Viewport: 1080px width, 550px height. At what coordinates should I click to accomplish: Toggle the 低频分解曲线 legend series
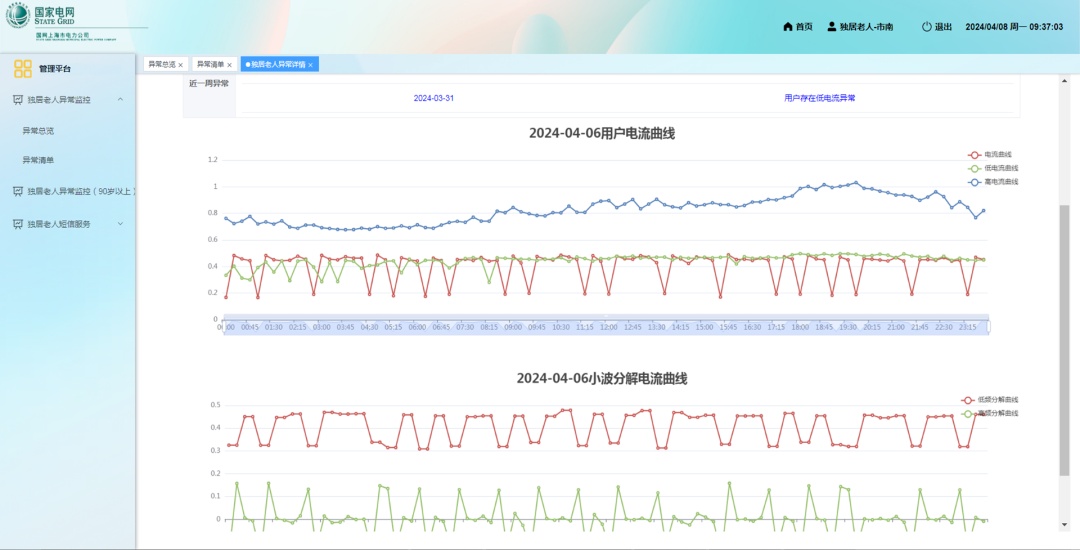[968, 400]
